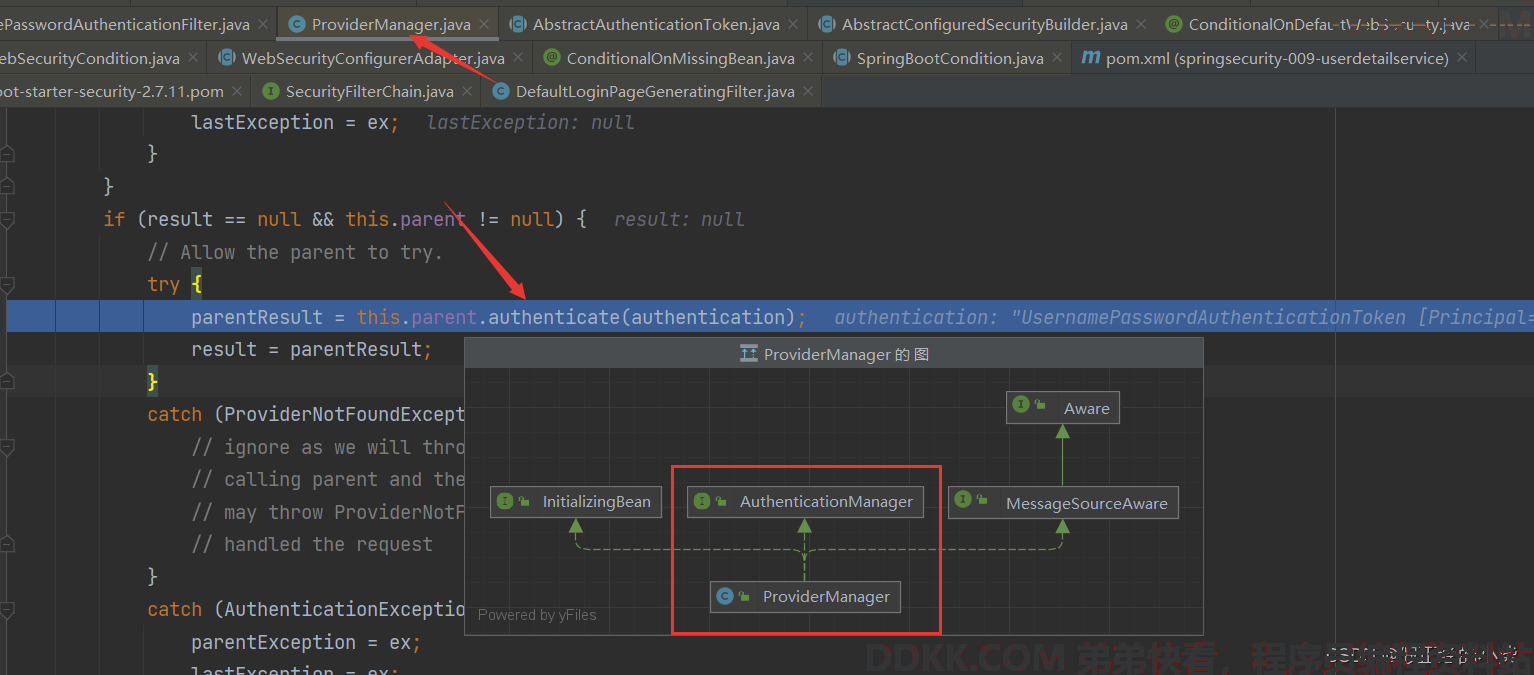The height and width of the screenshot is (675, 1534).
Task: Click the ProviderManager.java class file icon
Action: click(x=297, y=24)
